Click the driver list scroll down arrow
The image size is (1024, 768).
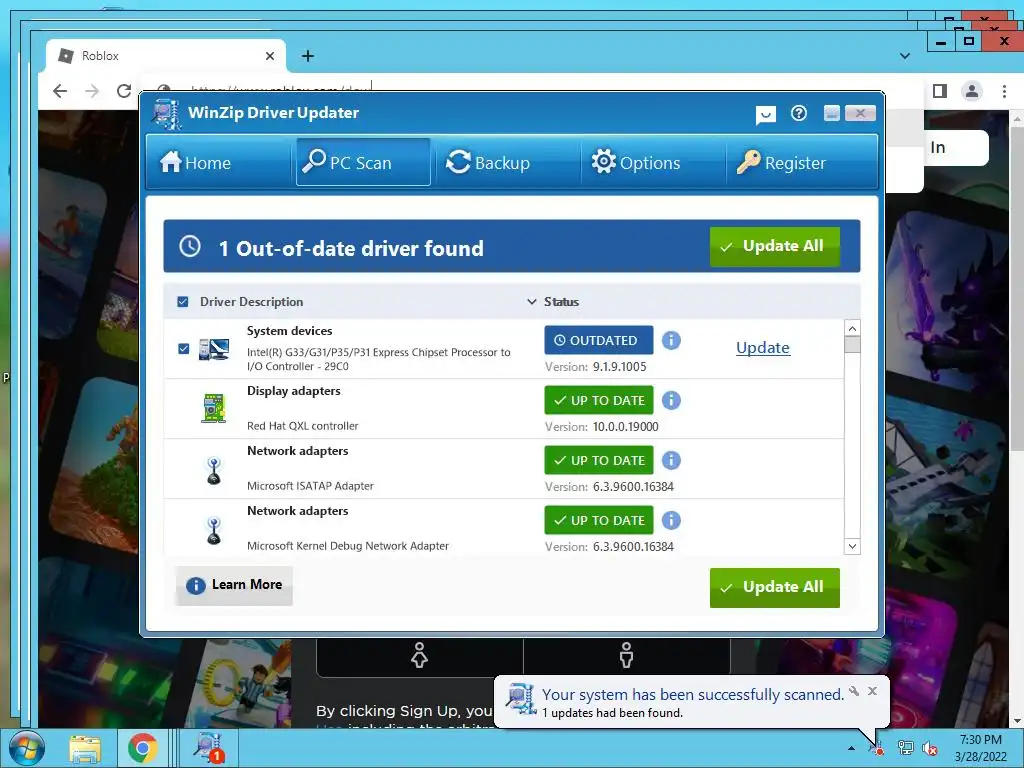(852, 546)
